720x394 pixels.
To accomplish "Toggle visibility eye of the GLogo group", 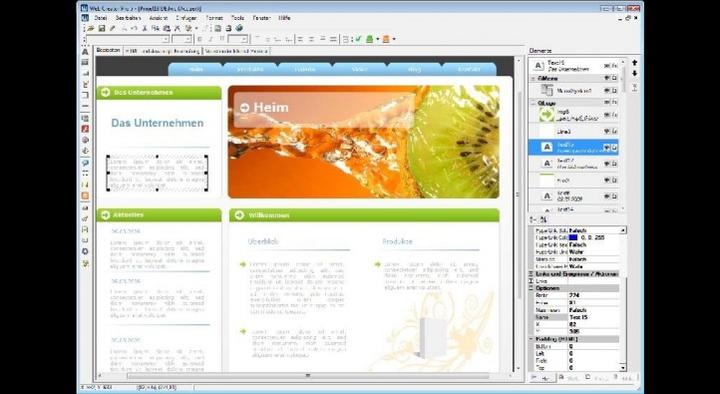I will click(x=607, y=103).
